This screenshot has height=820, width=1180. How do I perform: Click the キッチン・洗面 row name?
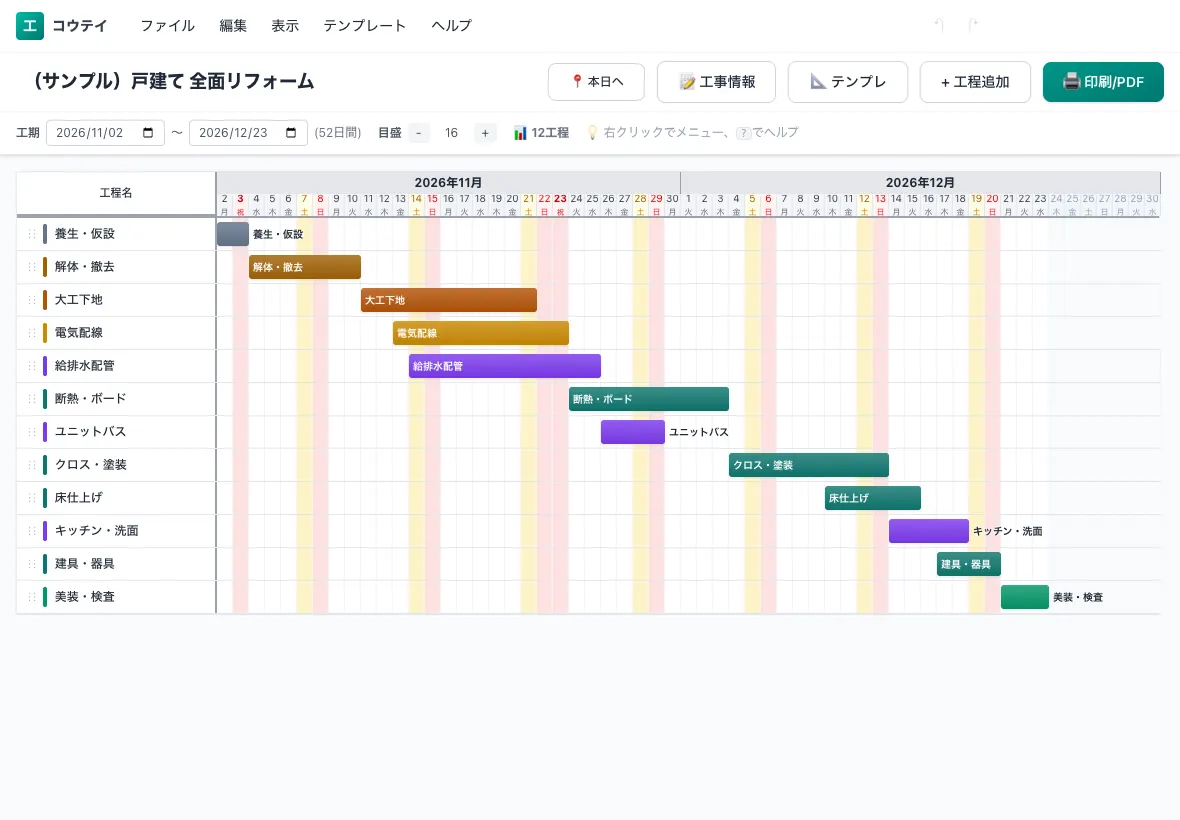pos(96,531)
